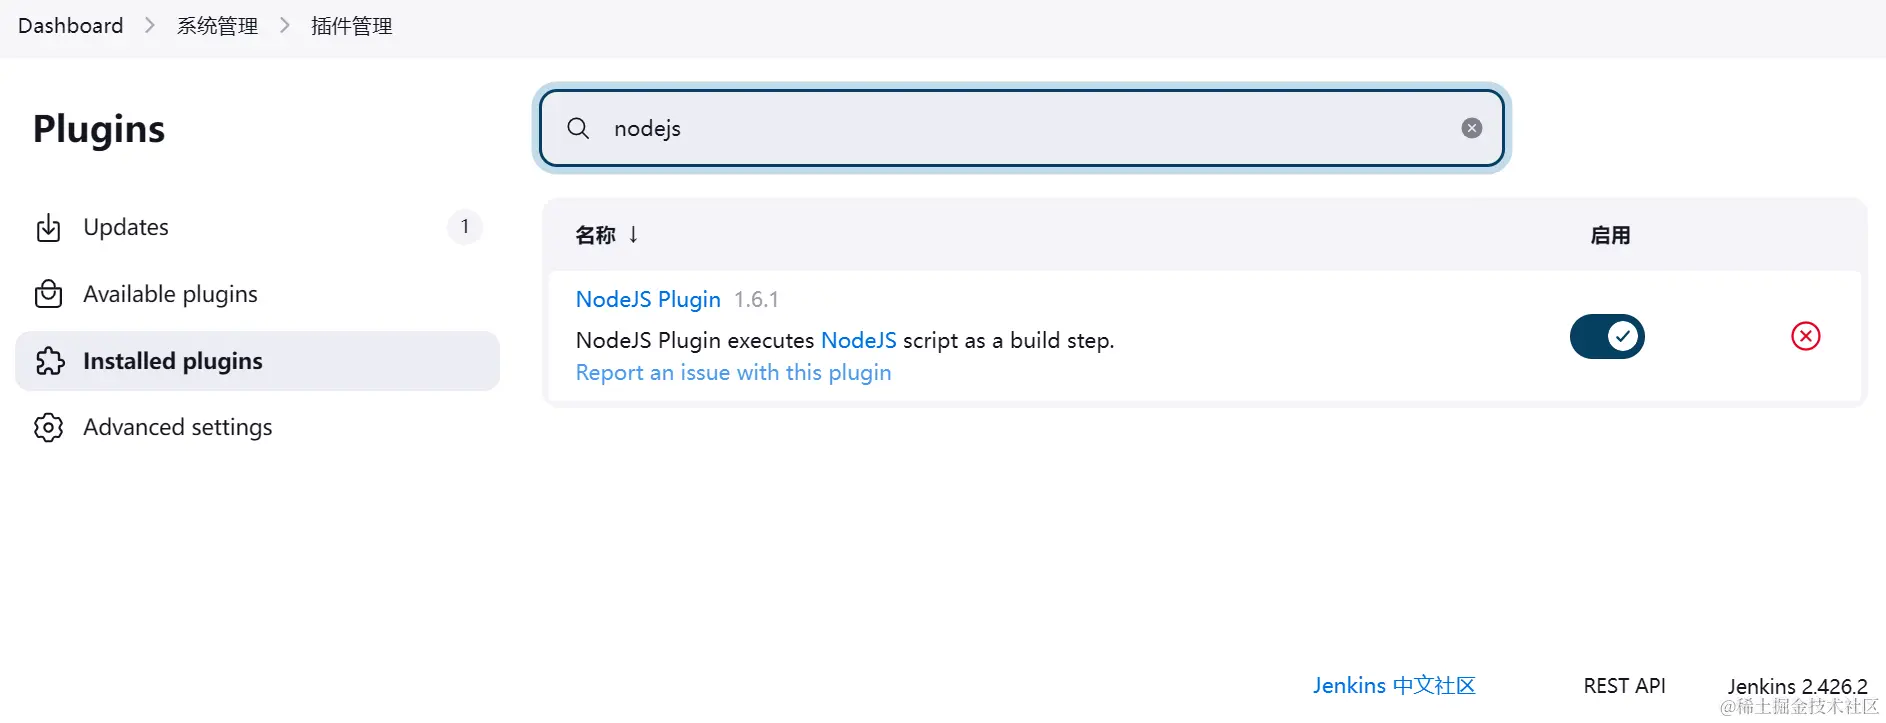1886x723 pixels.
Task: Click inside the plugin search field
Action: (1000, 128)
